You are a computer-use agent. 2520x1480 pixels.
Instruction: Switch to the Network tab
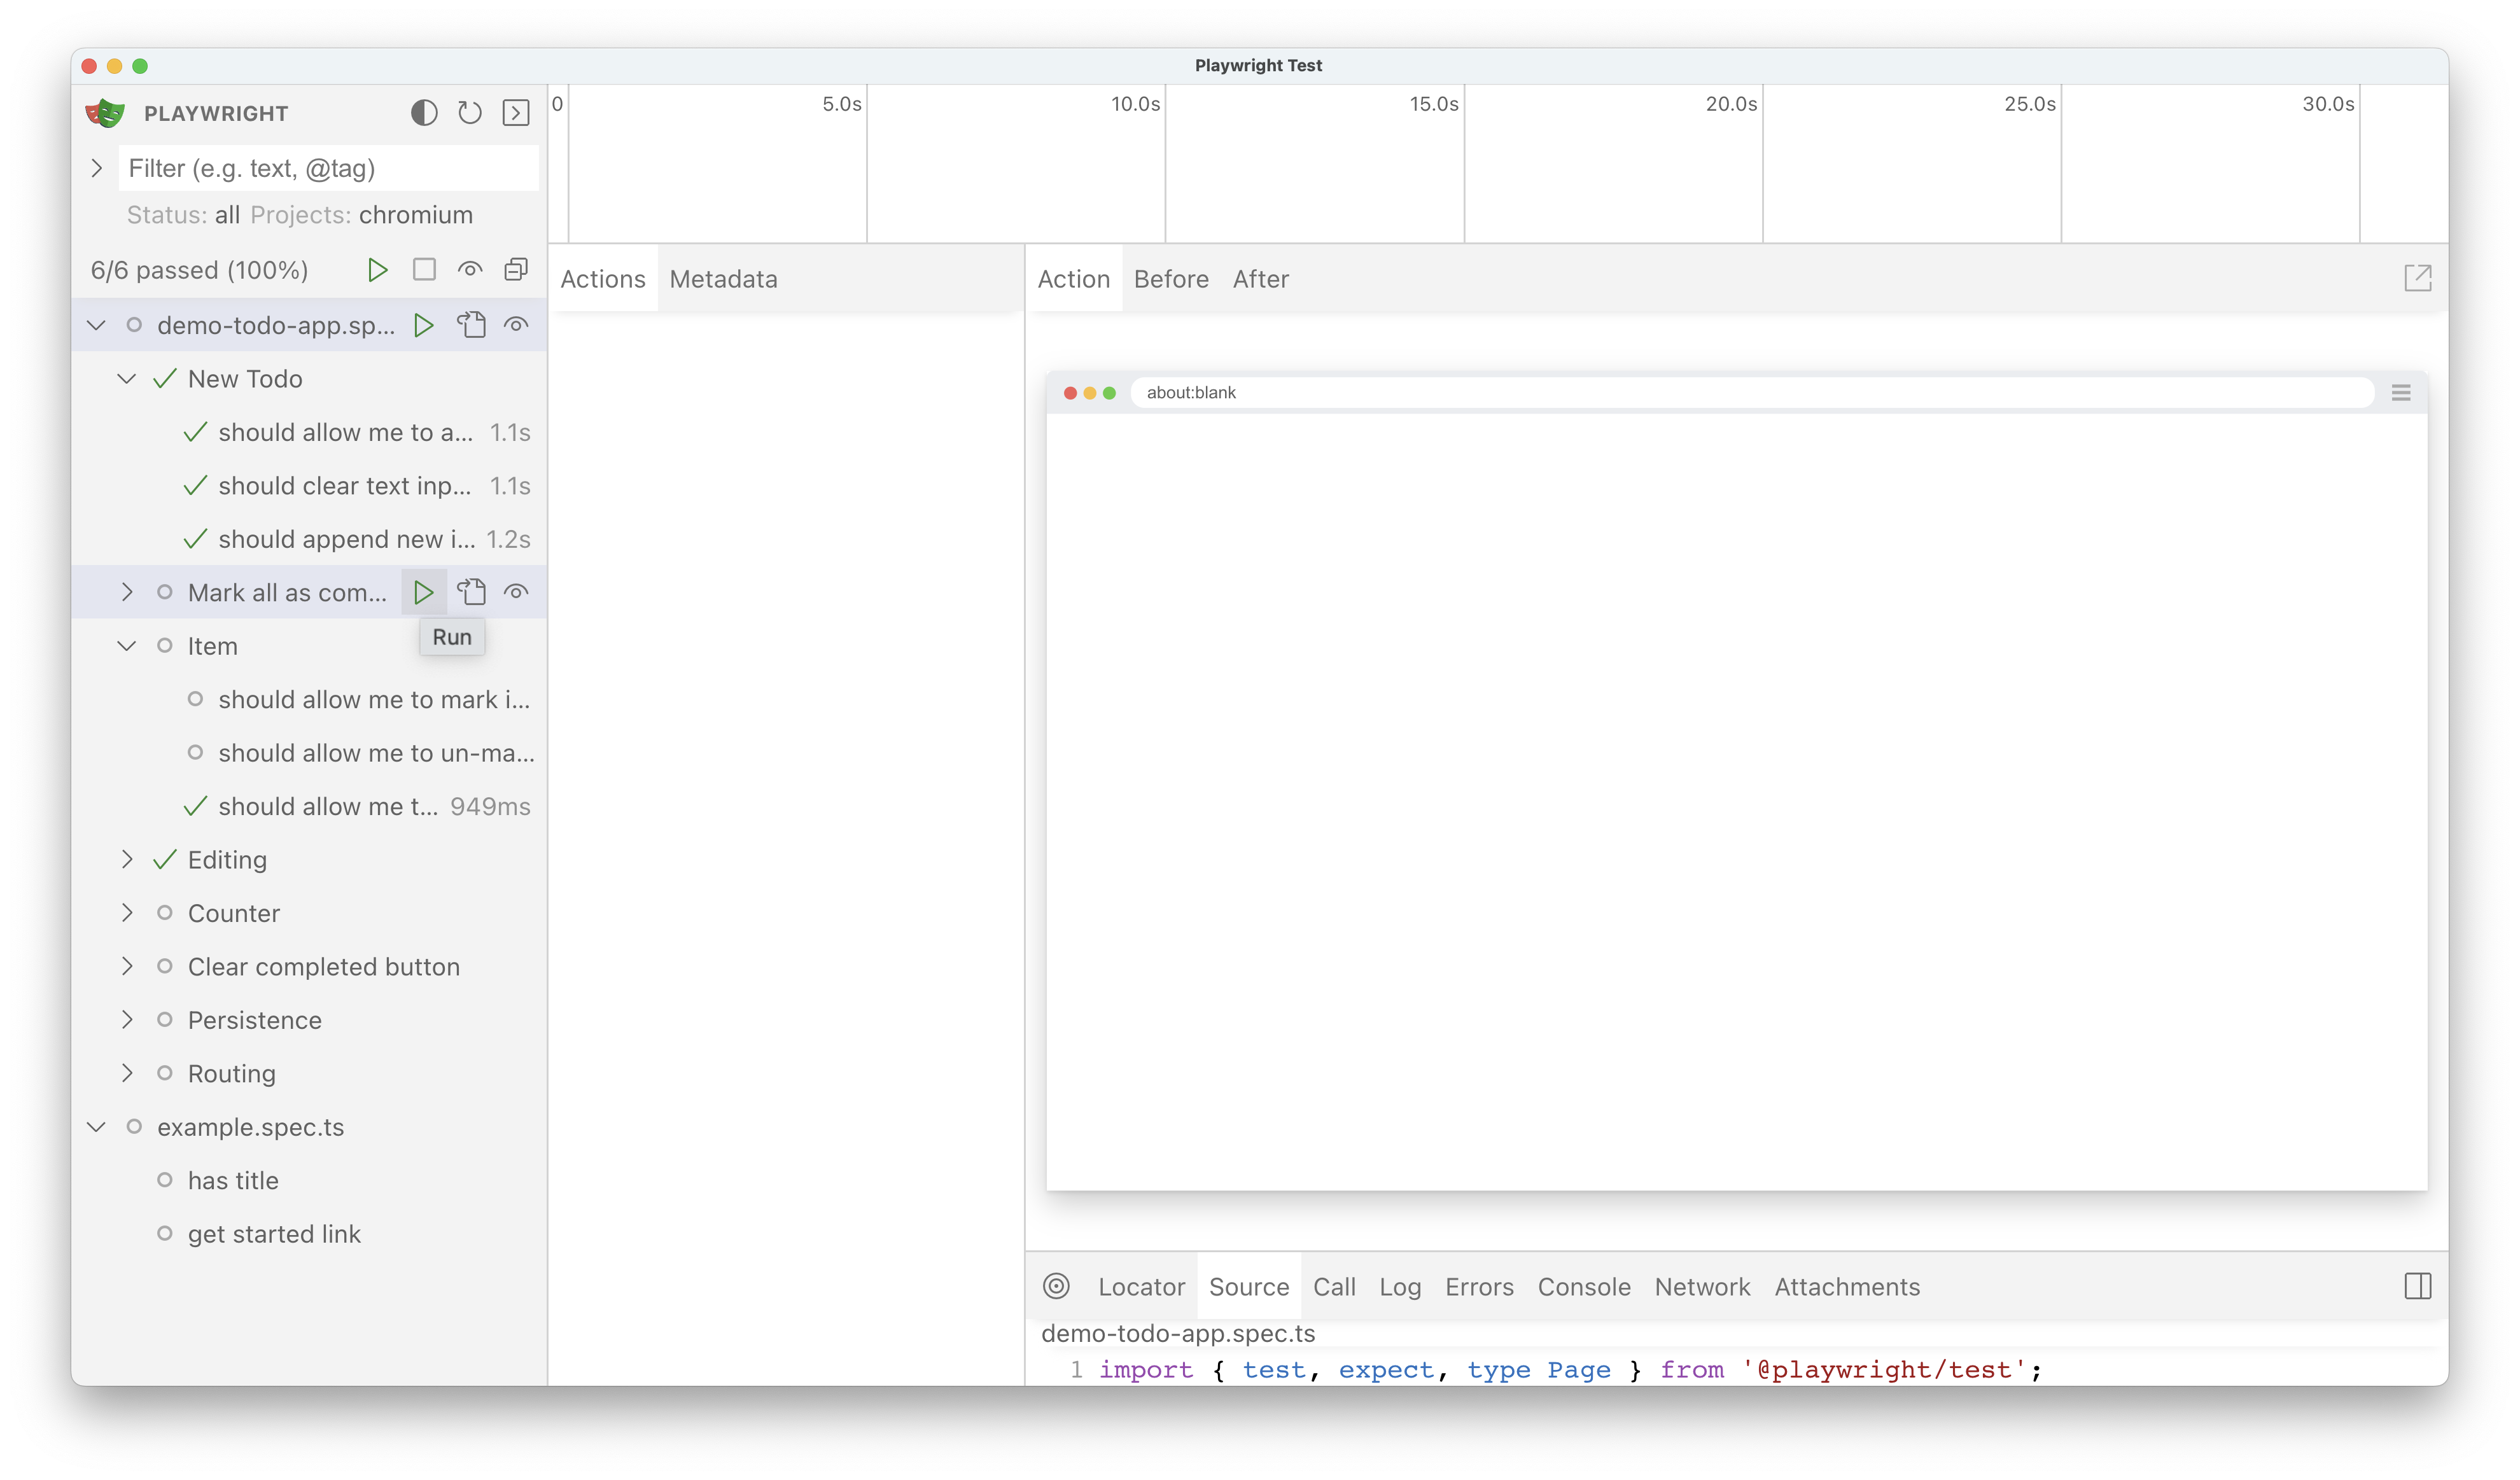(x=1702, y=1287)
